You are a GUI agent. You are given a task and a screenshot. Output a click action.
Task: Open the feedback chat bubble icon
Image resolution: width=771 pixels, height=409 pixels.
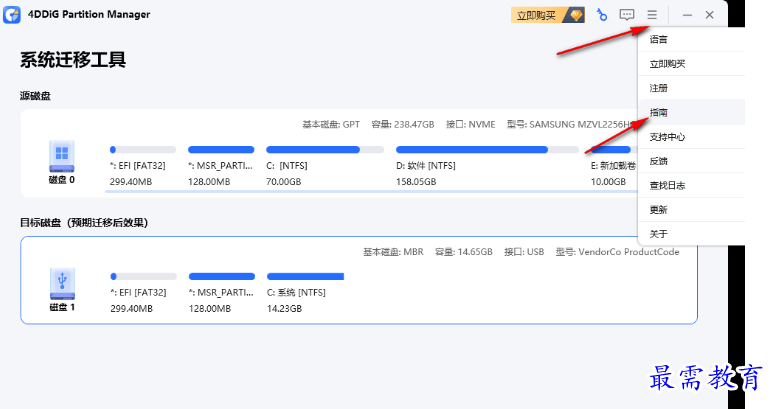627,15
